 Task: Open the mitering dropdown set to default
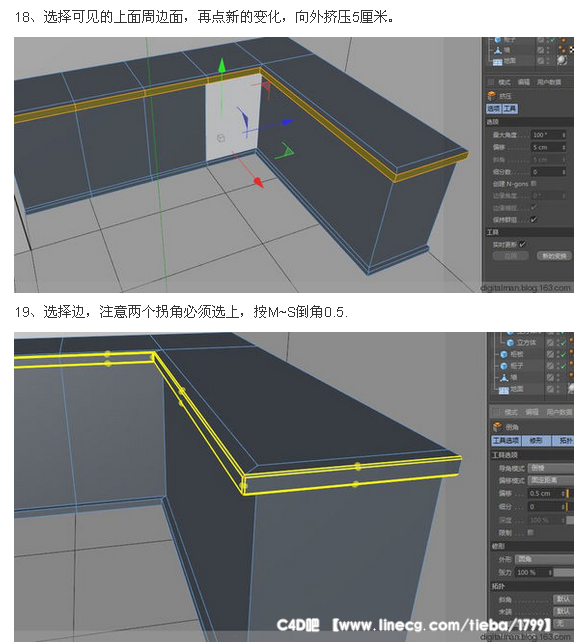pyautogui.click(x=563, y=600)
